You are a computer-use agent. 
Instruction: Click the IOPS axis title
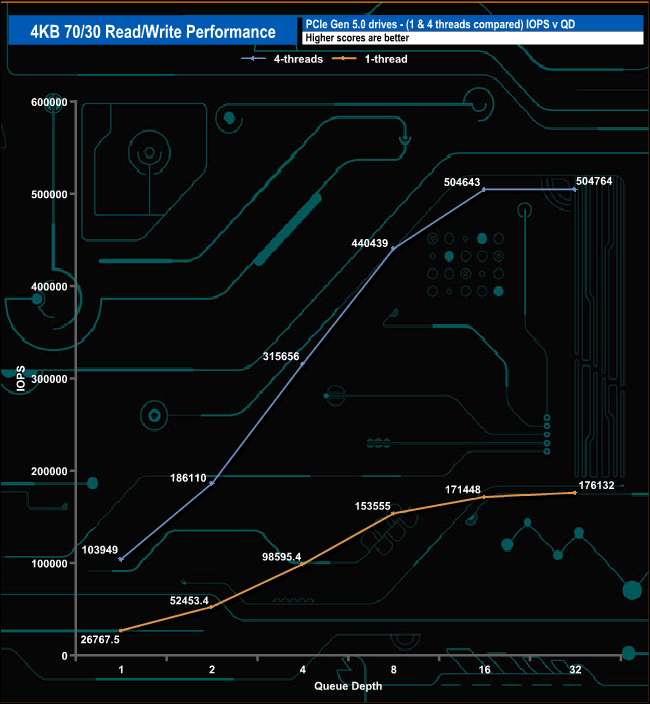click(21, 378)
